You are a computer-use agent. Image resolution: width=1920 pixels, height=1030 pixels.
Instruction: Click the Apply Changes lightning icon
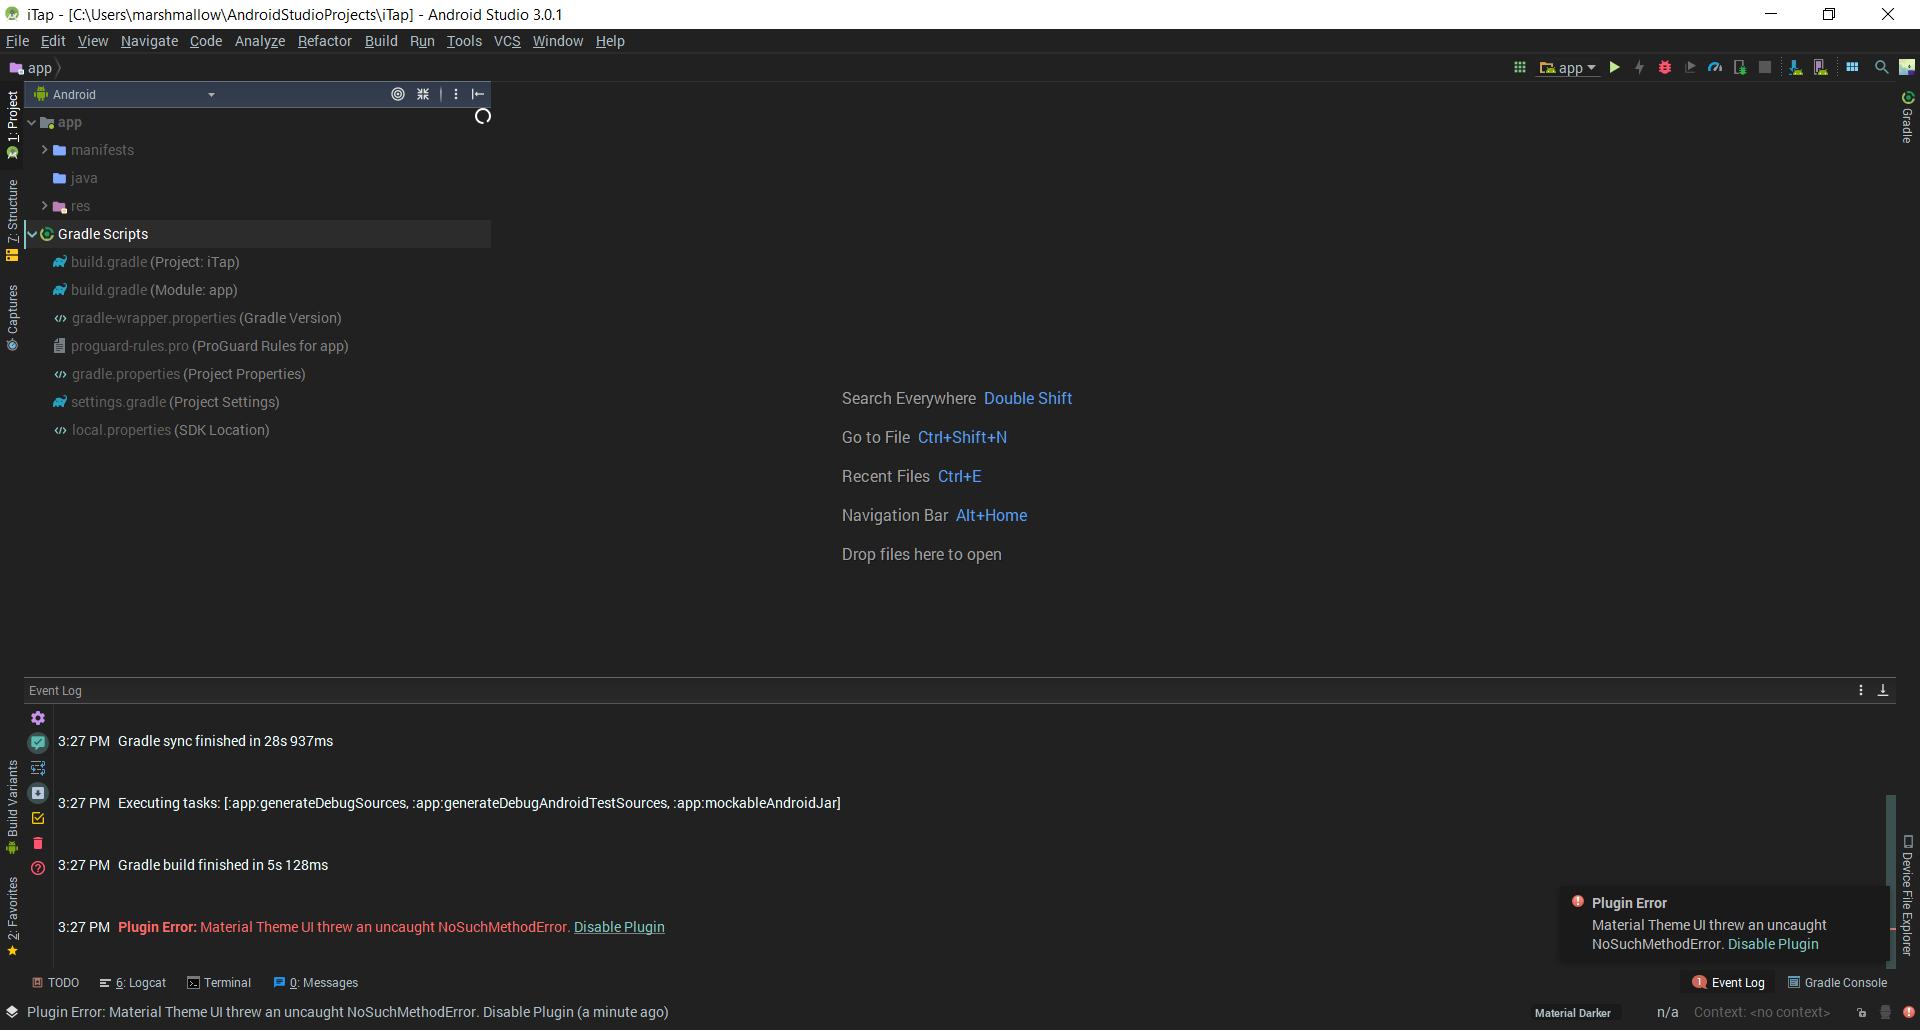click(x=1639, y=67)
